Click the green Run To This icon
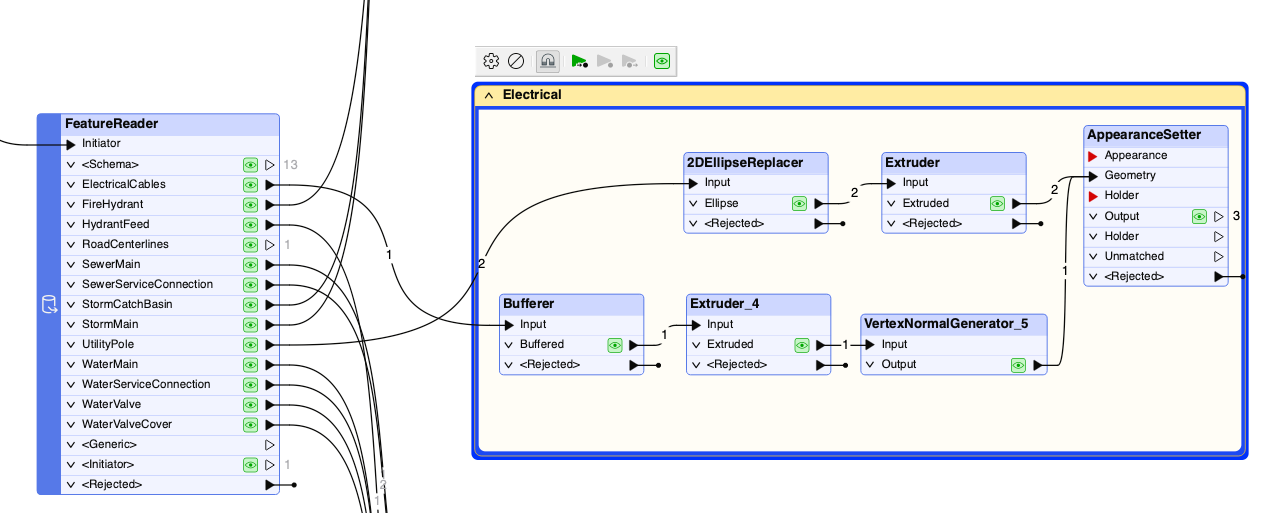1273x513 pixels. point(579,61)
